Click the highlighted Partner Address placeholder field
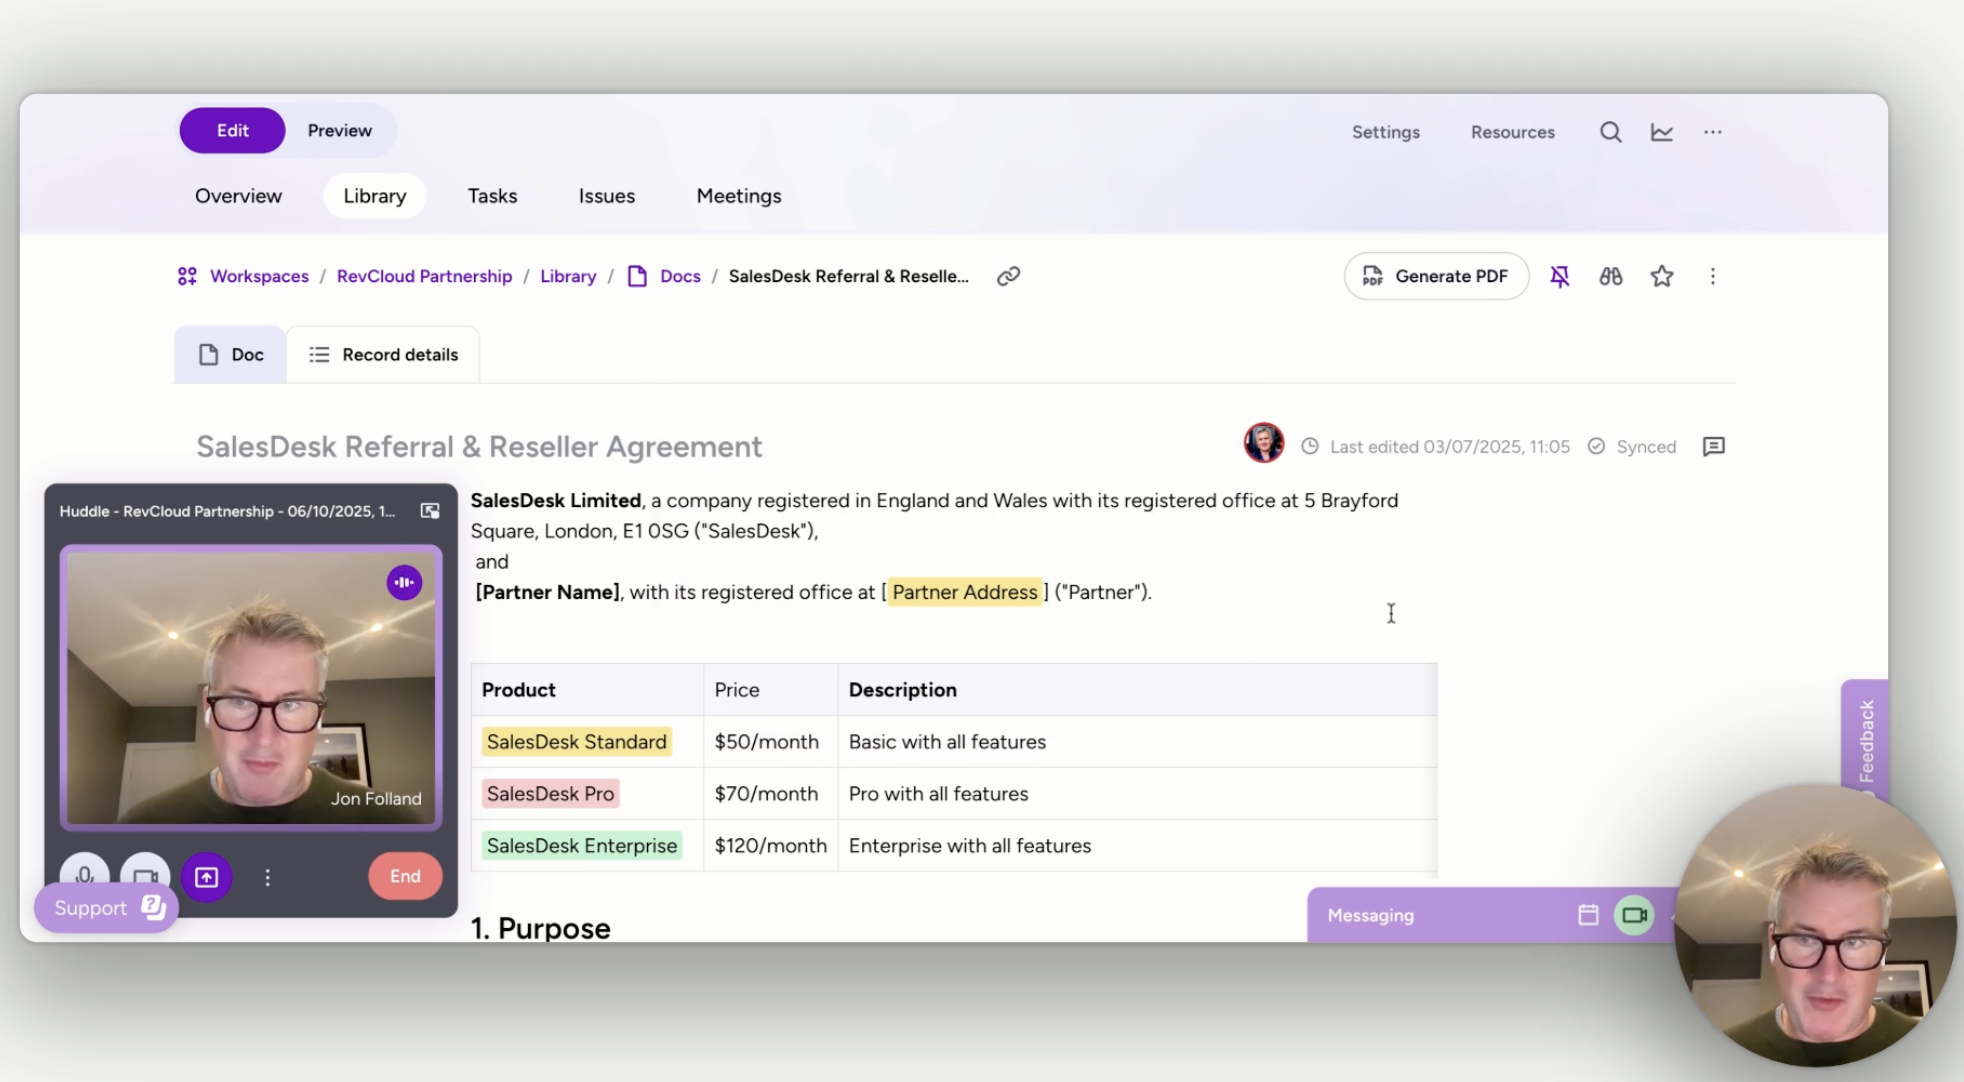This screenshot has height=1082, width=1964. pyautogui.click(x=964, y=592)
